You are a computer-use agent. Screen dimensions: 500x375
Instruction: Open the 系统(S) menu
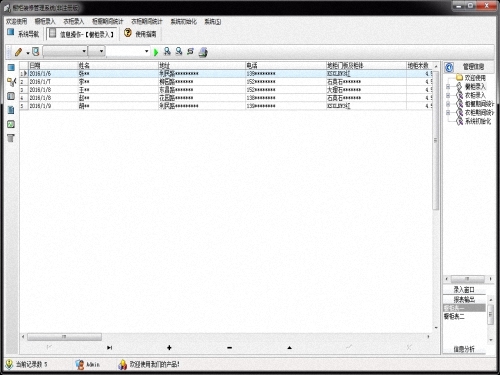[x=213, y=22]
